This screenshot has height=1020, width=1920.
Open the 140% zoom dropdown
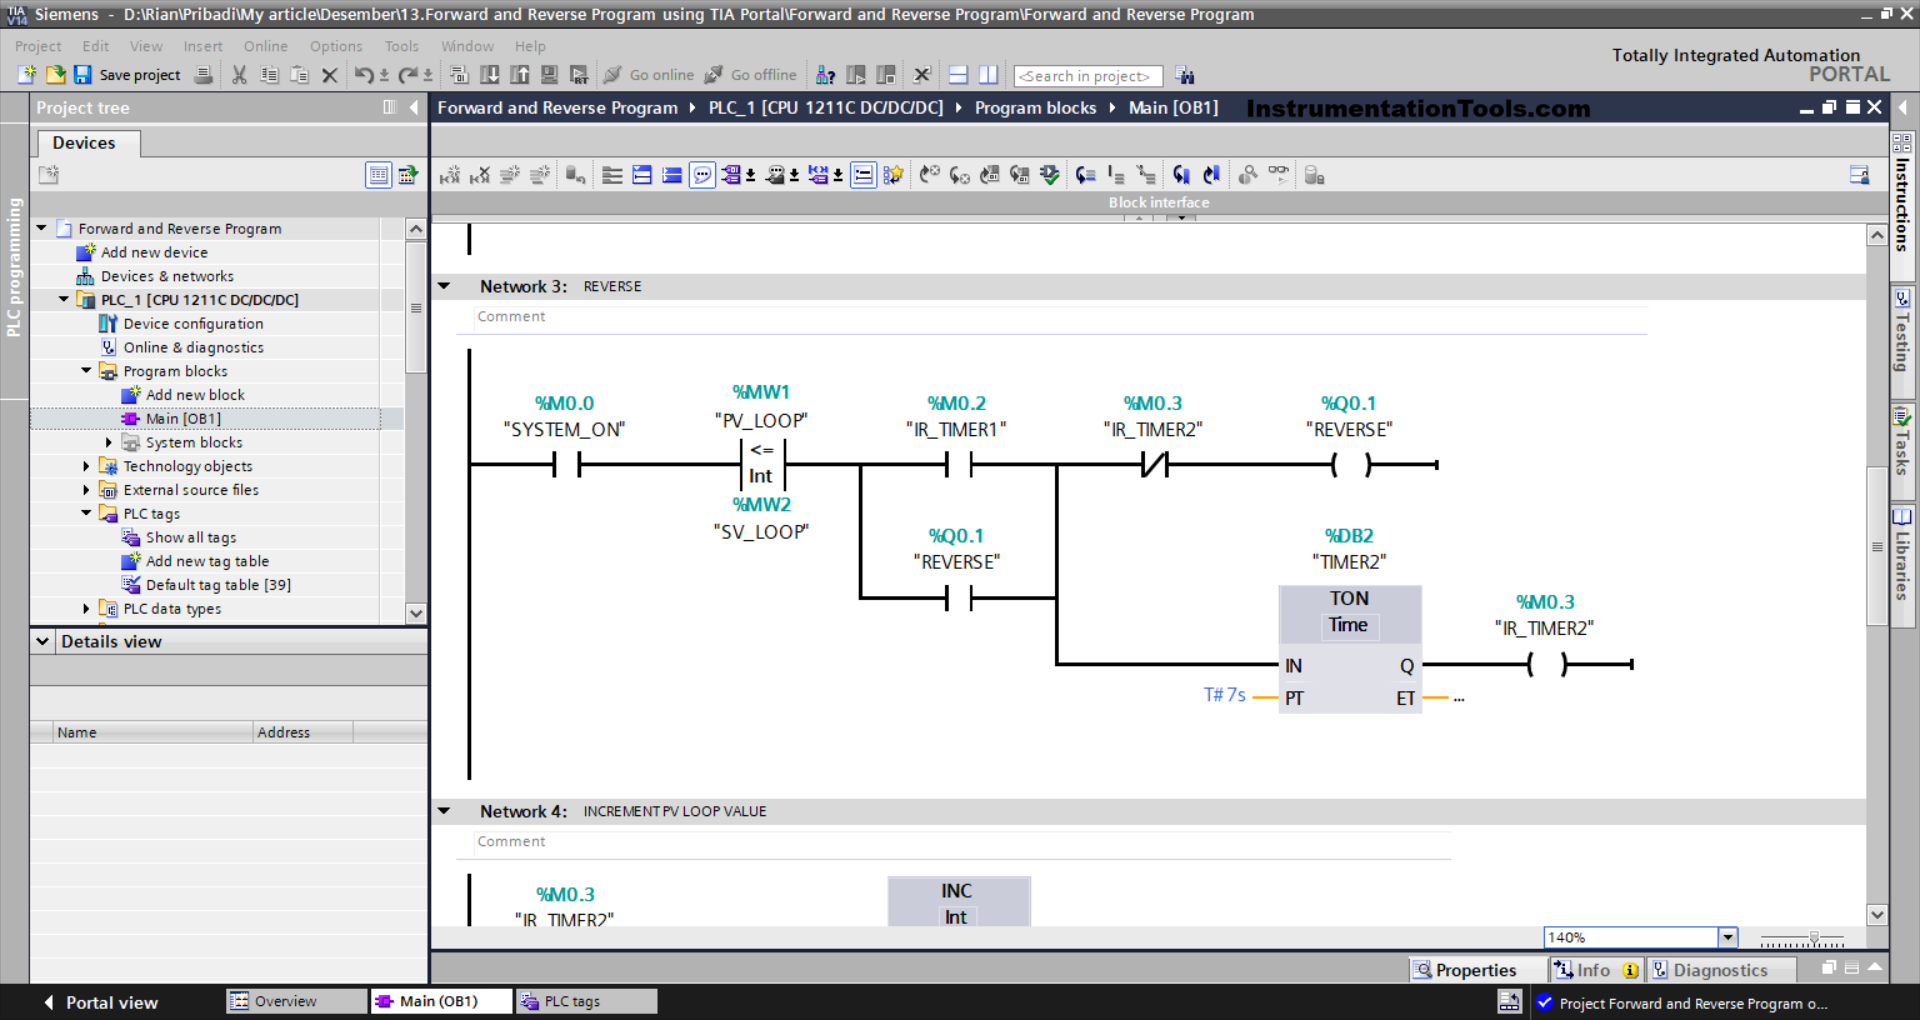pos(1727,937)
